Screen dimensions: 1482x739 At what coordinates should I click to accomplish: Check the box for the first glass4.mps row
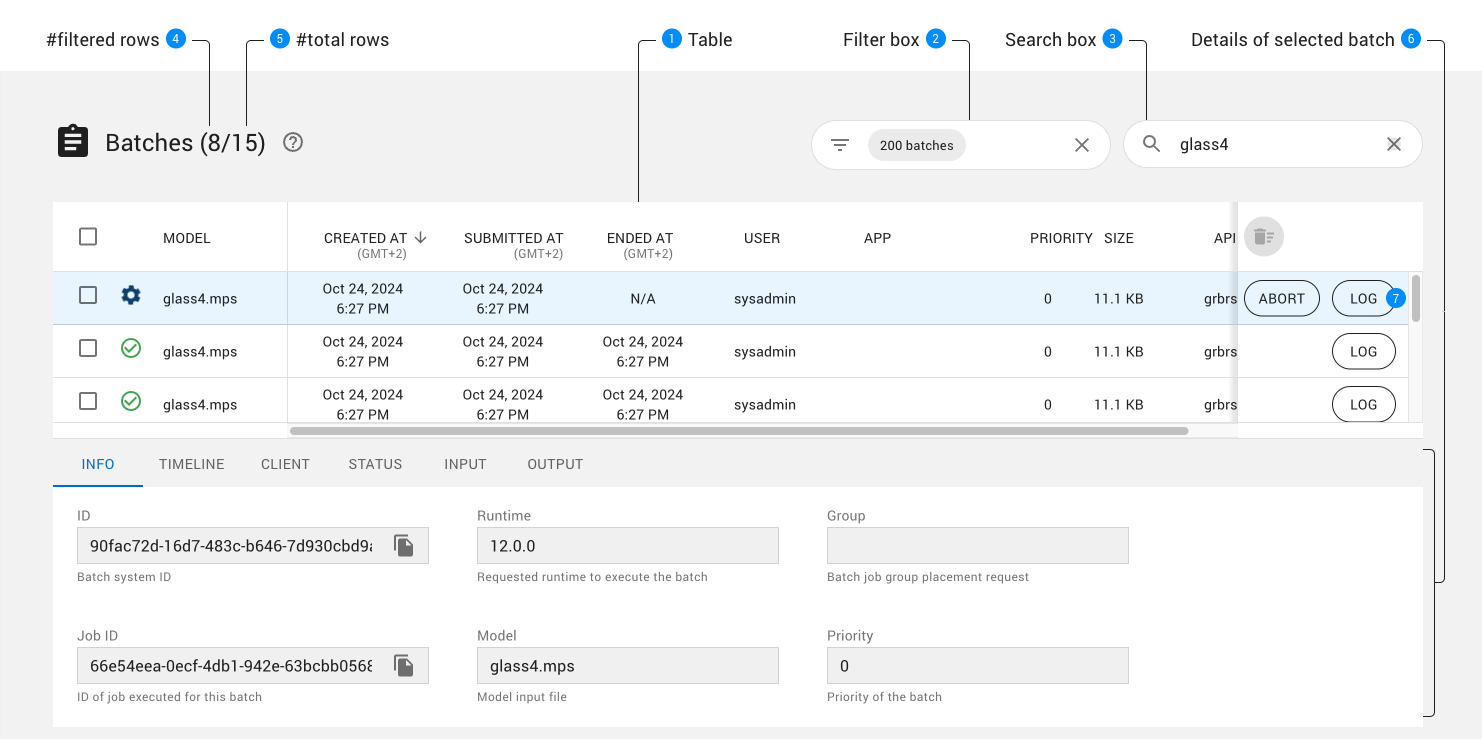tap(88, 296)
